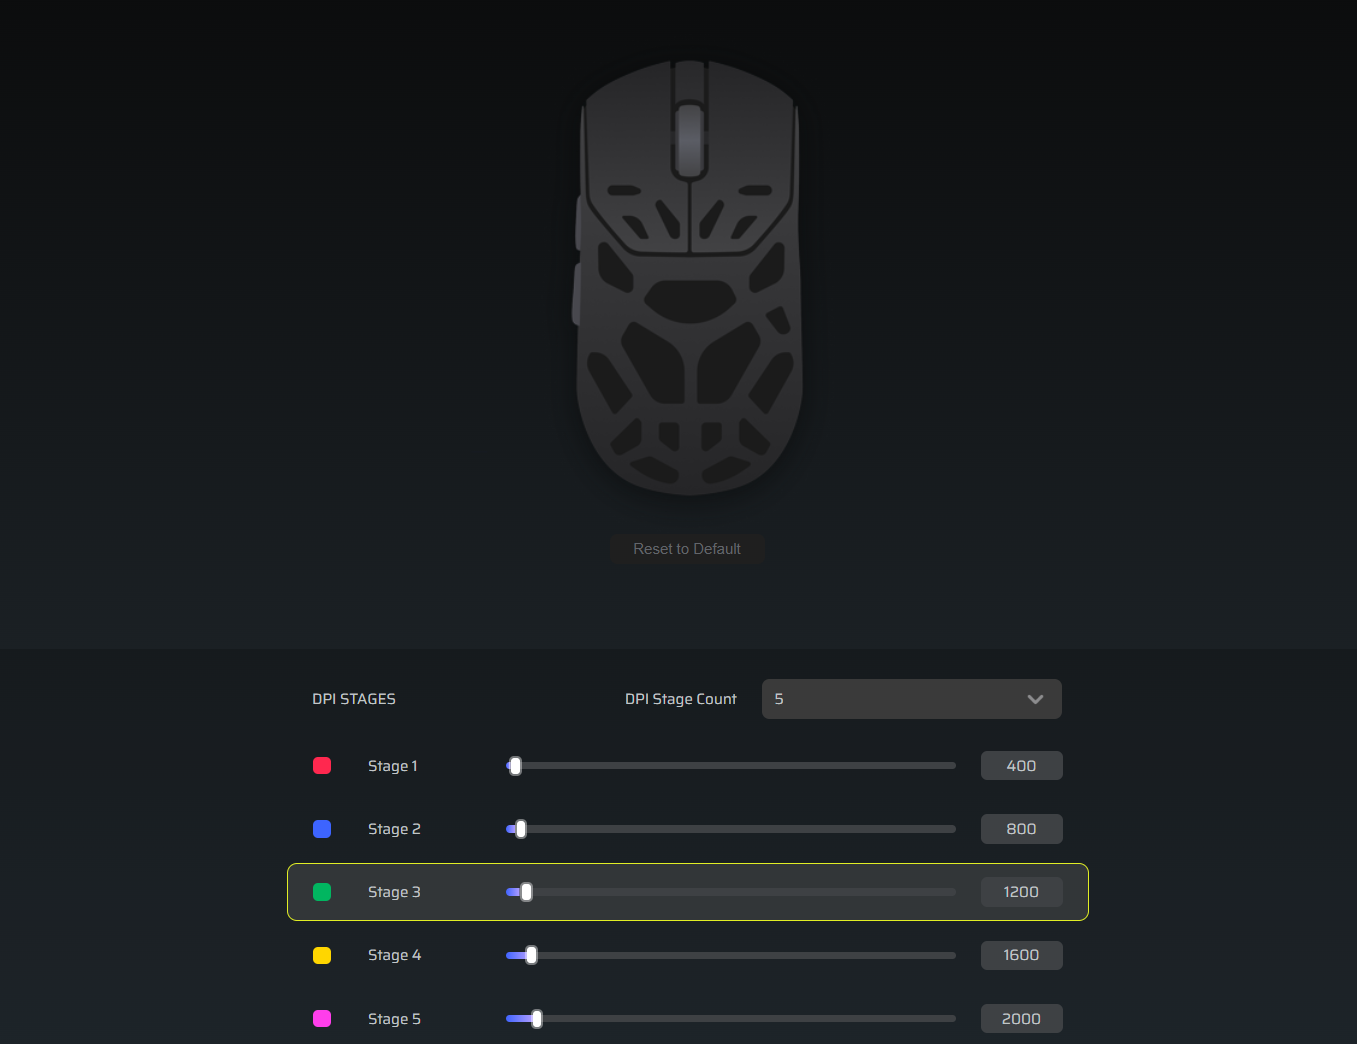This screenshot has height=1044, width=1357.
Task: Click the mouse scroll wheel on the device image
Action: (x=689, y=139)
